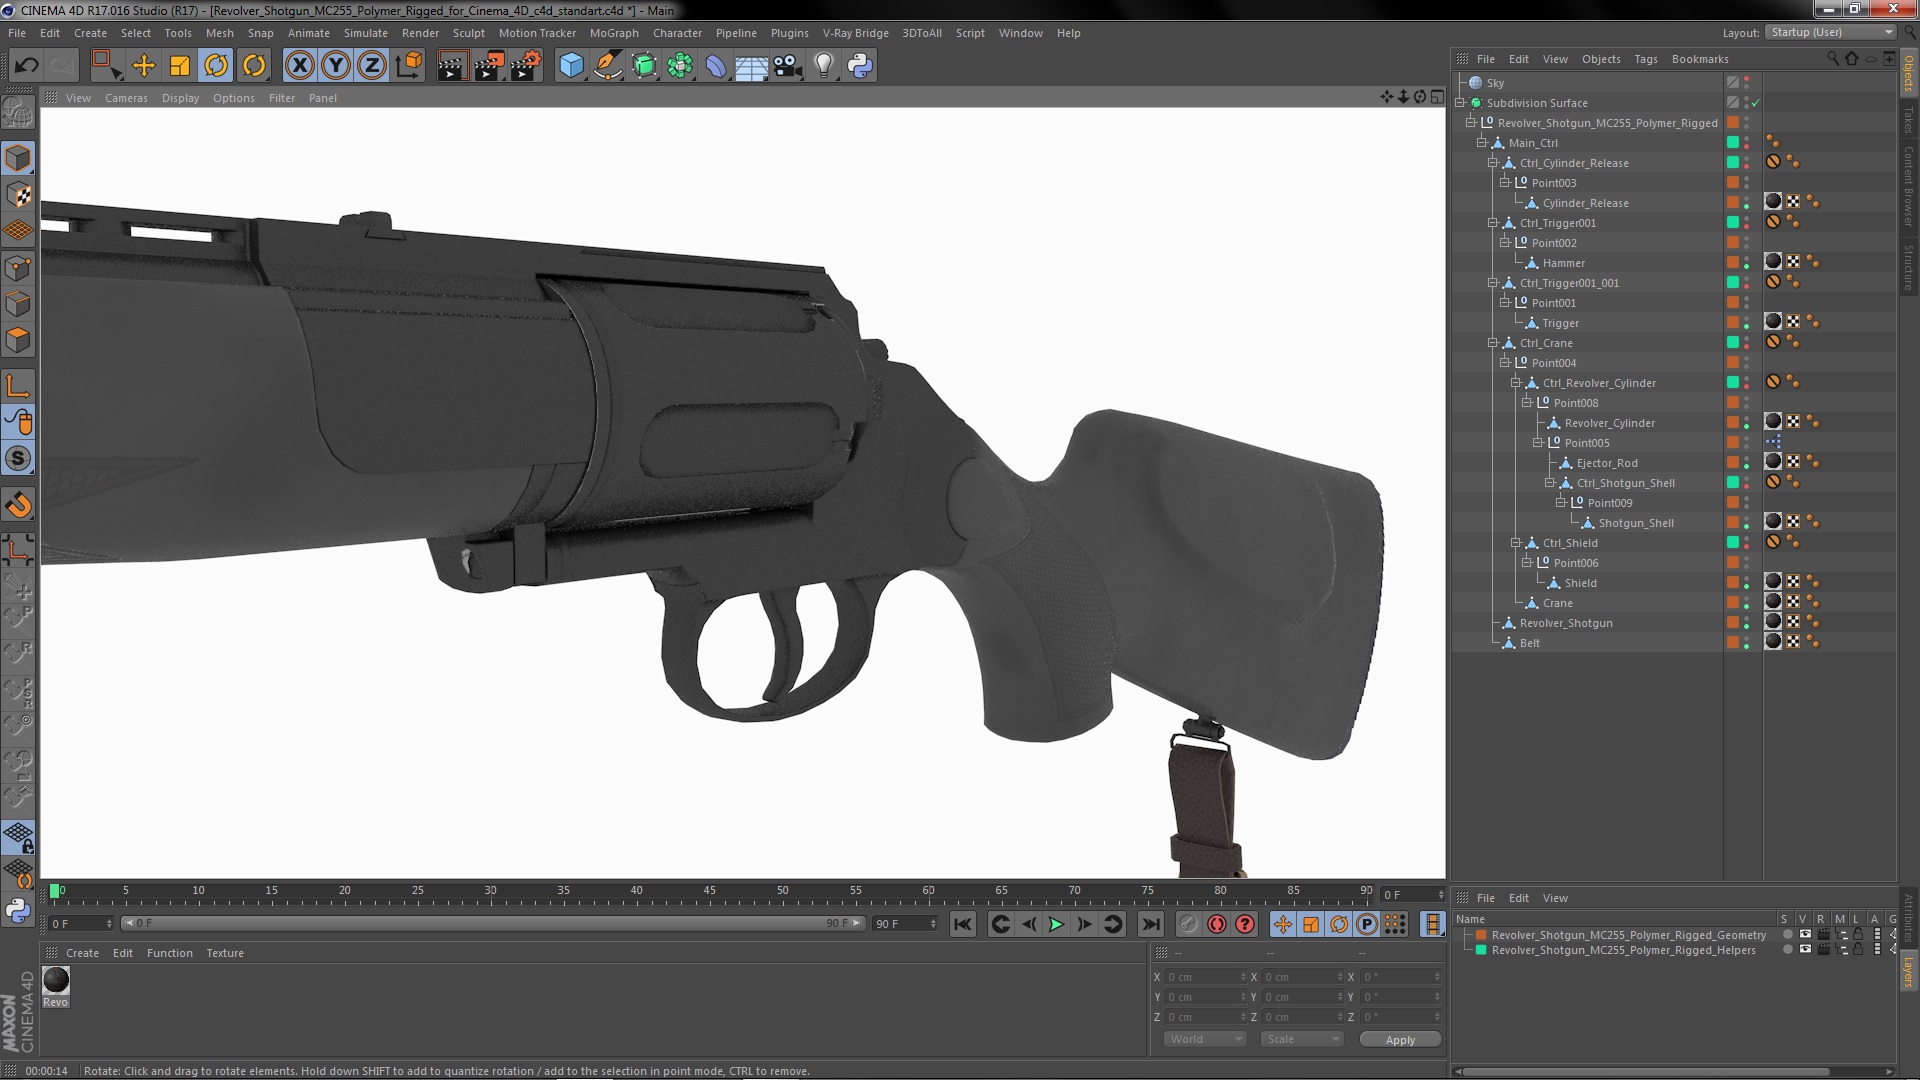This screenshot has width=1920, height=1080.
Task: Collapse the Ctrl_Crane tree node
Action: point(1493,343)
